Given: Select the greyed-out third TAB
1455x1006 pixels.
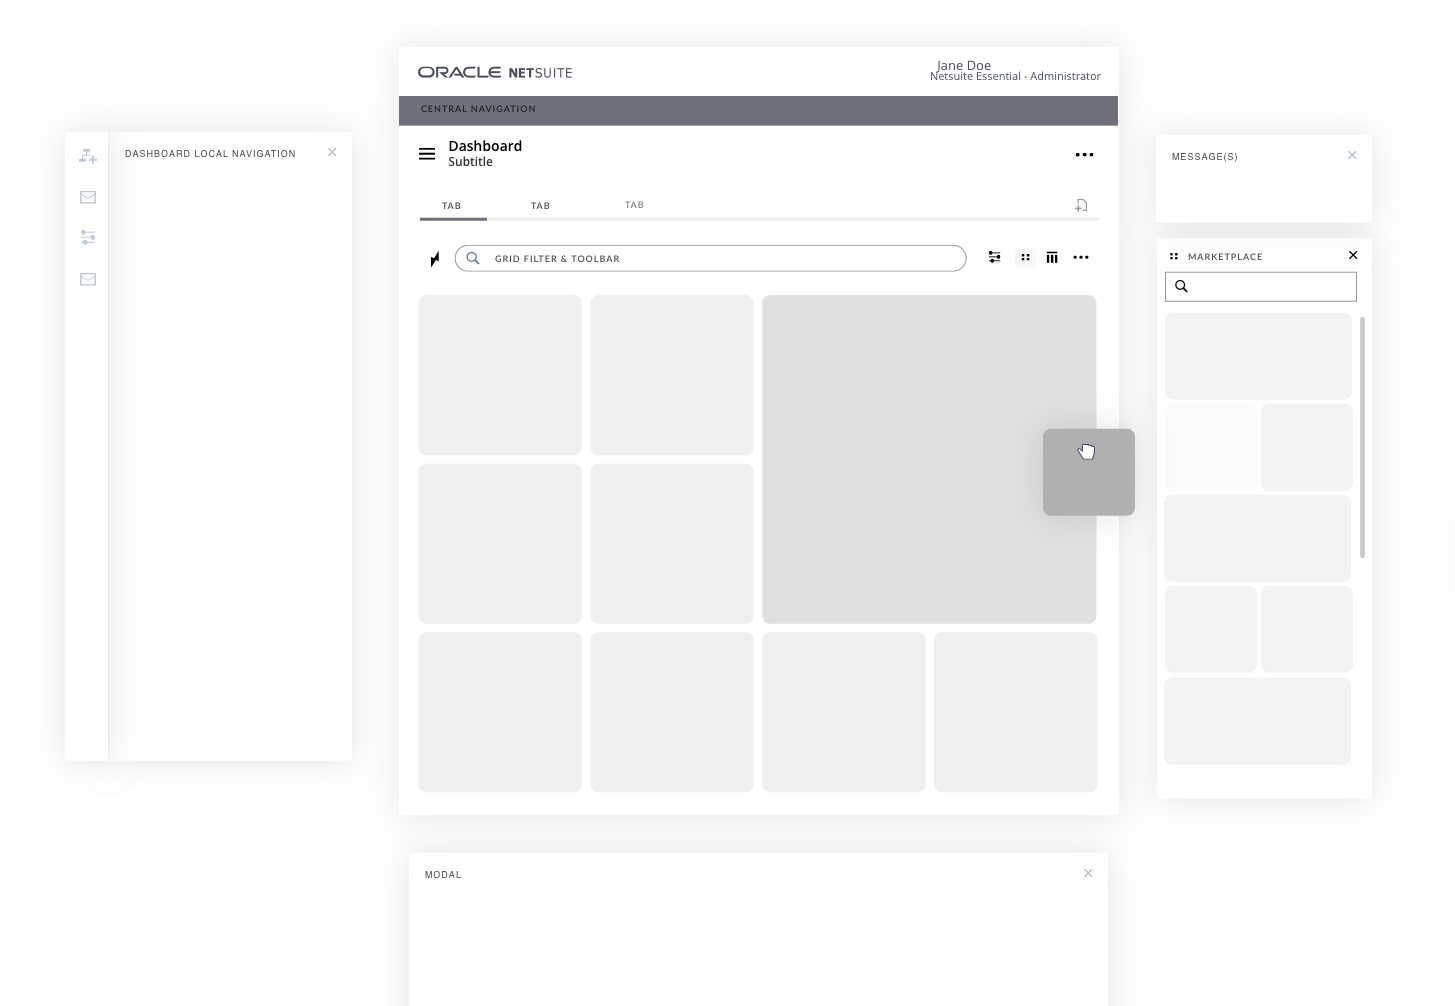Looking at the screenshot, I should 634,205.
